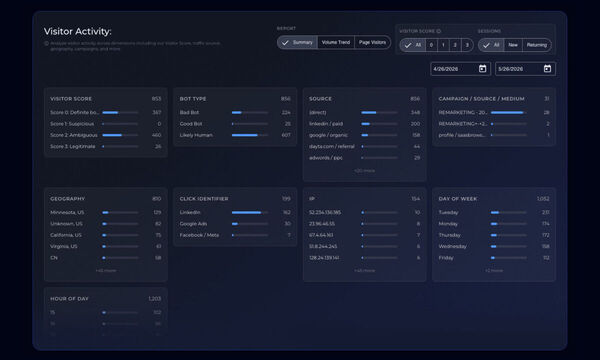Select CN in Geography

106,258
